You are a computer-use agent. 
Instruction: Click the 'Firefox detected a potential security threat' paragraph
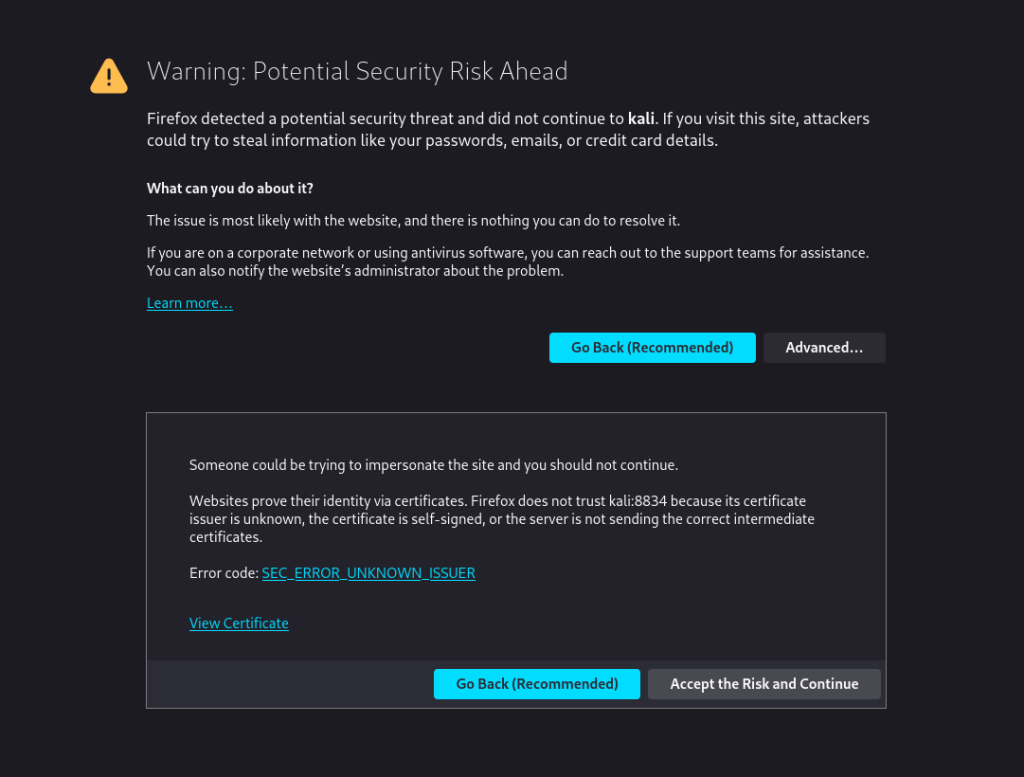point(508,129)
